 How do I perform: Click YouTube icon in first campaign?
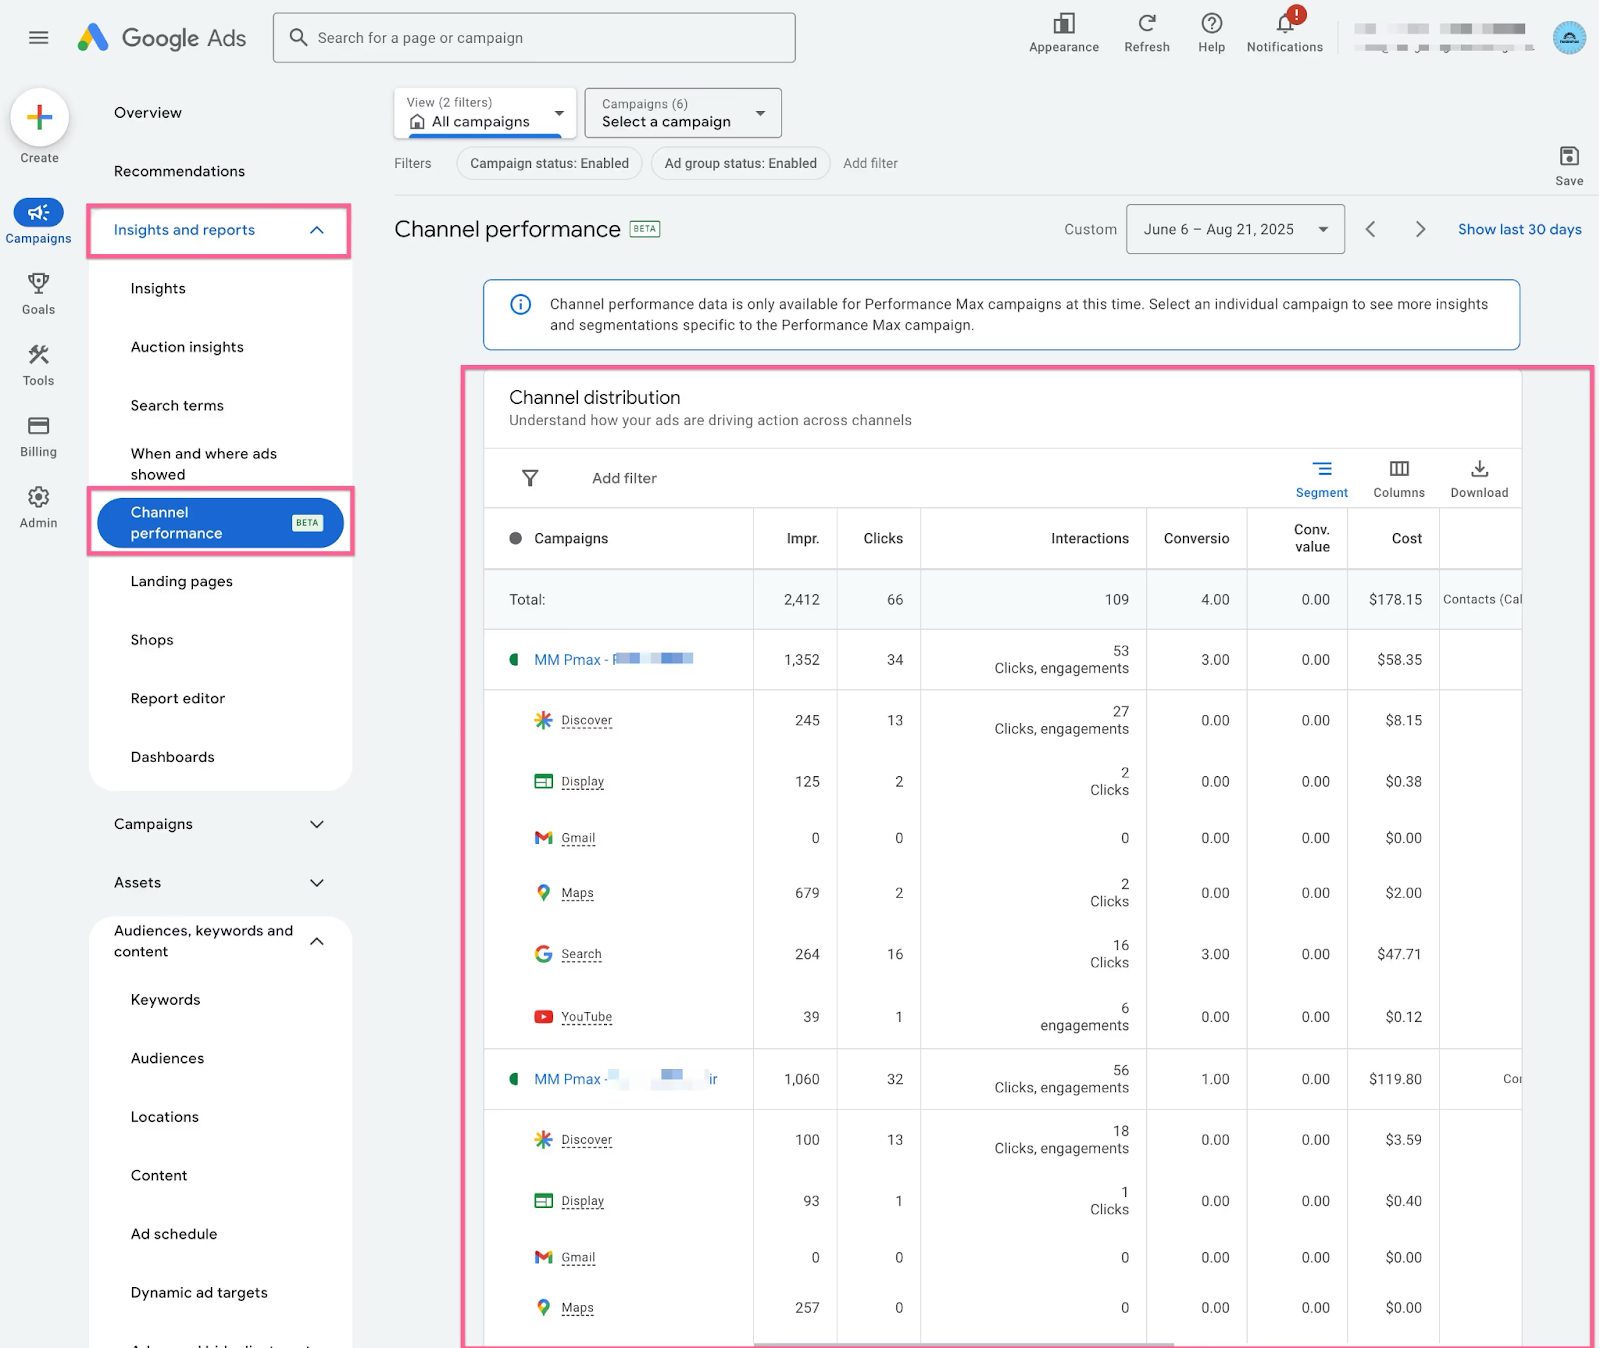pos(543,1016)
